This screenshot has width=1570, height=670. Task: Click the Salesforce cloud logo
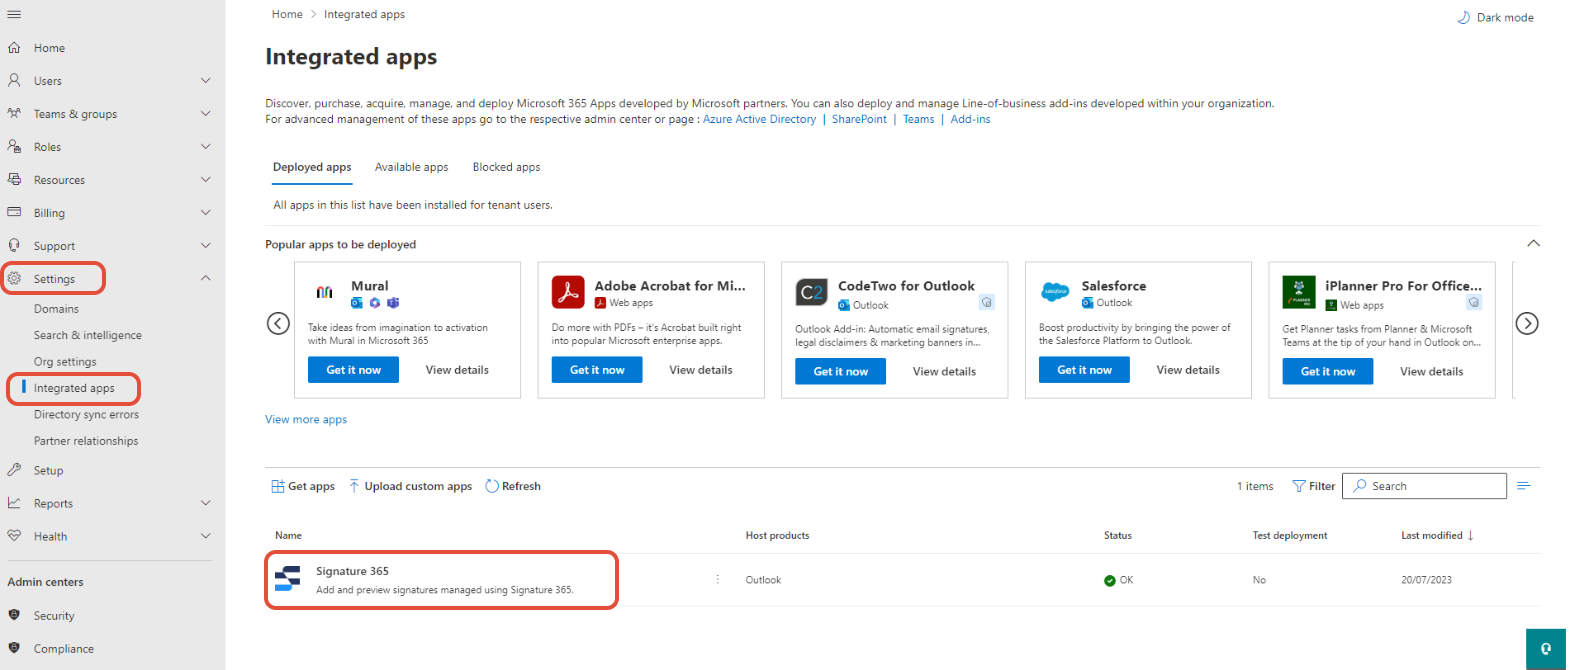[x=1055, y=292]
